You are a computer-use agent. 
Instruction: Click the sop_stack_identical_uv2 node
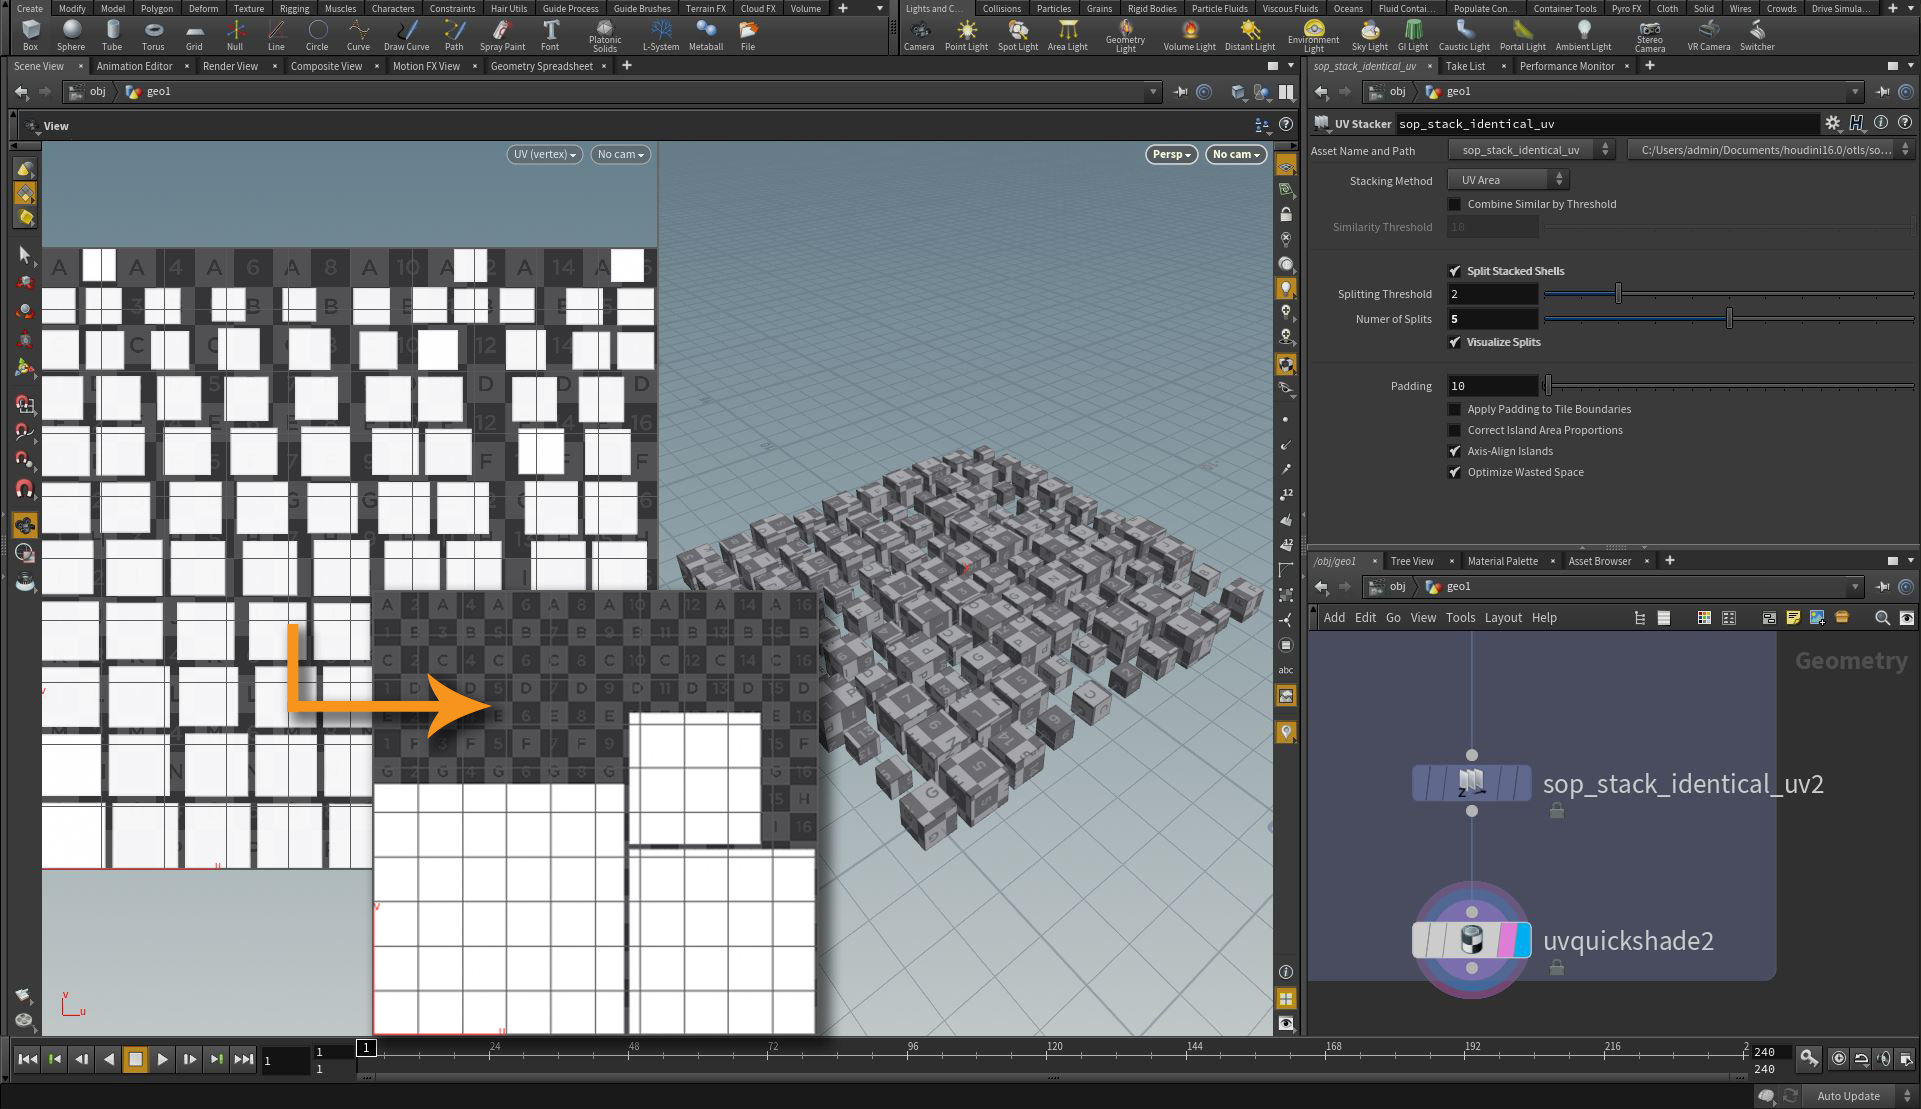click(1471, 783)
